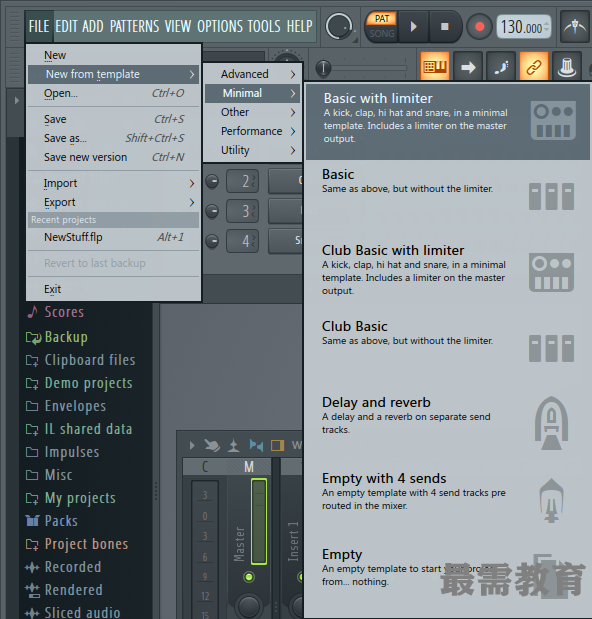Open the Recorded folder
Screen dimensions: 592x619
tap(63, 566)
